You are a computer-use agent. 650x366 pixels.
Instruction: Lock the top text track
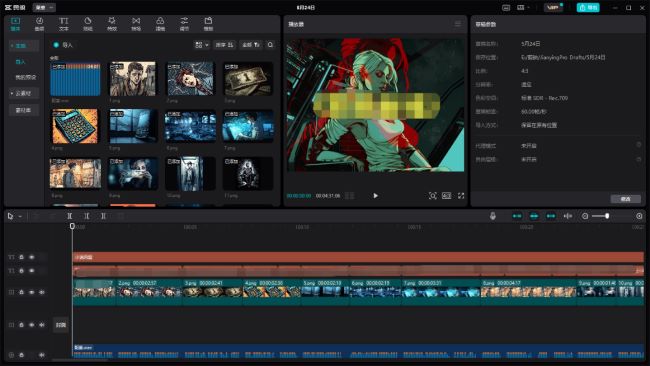click(x=22, y=257)
